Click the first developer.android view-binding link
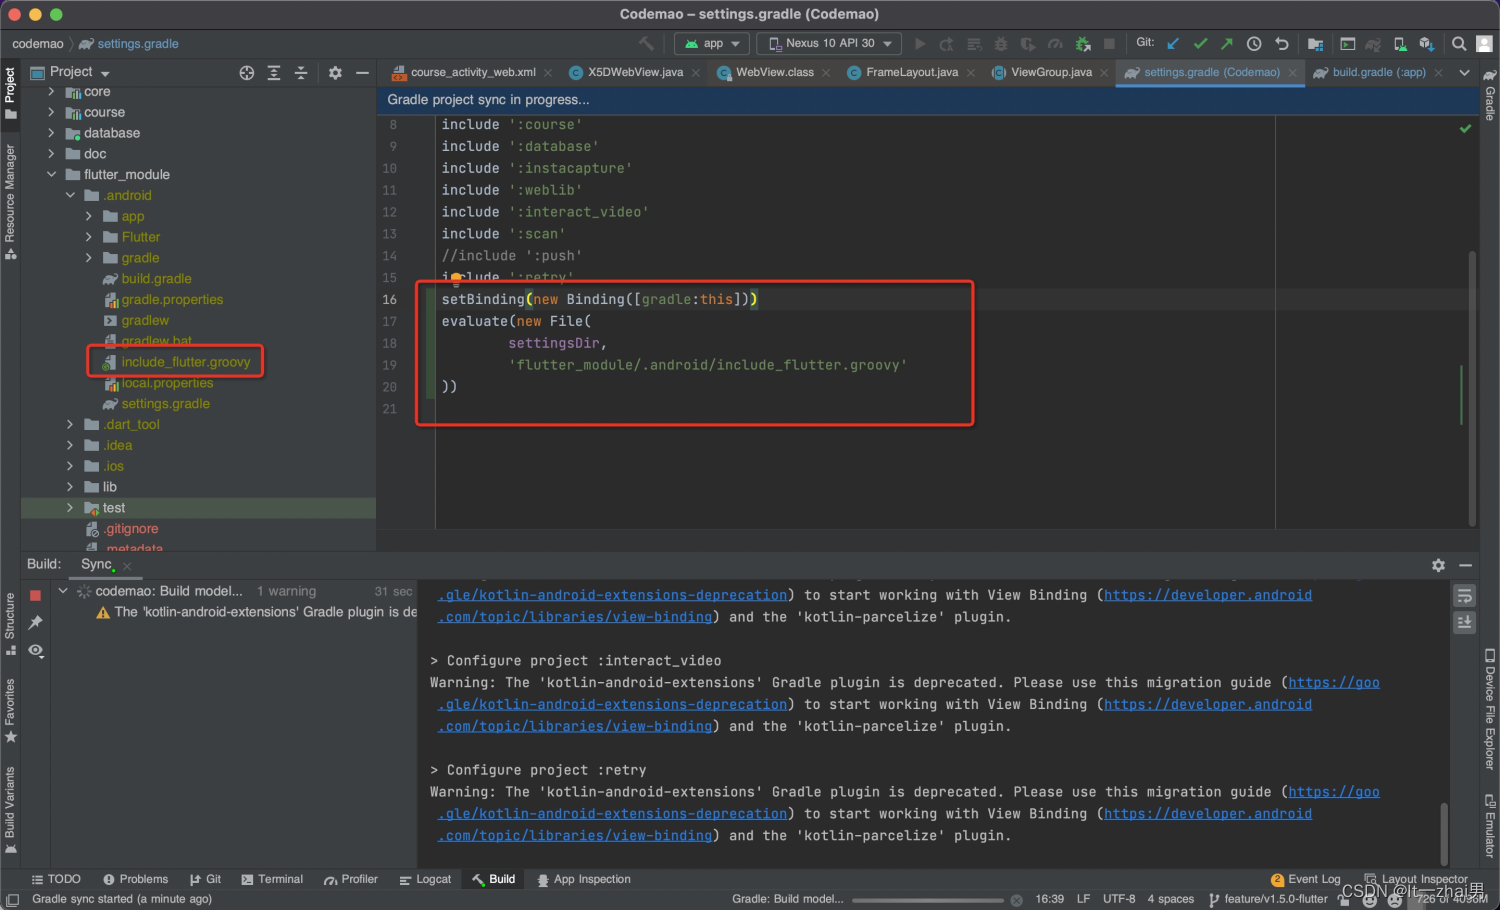 [1208, 595]
